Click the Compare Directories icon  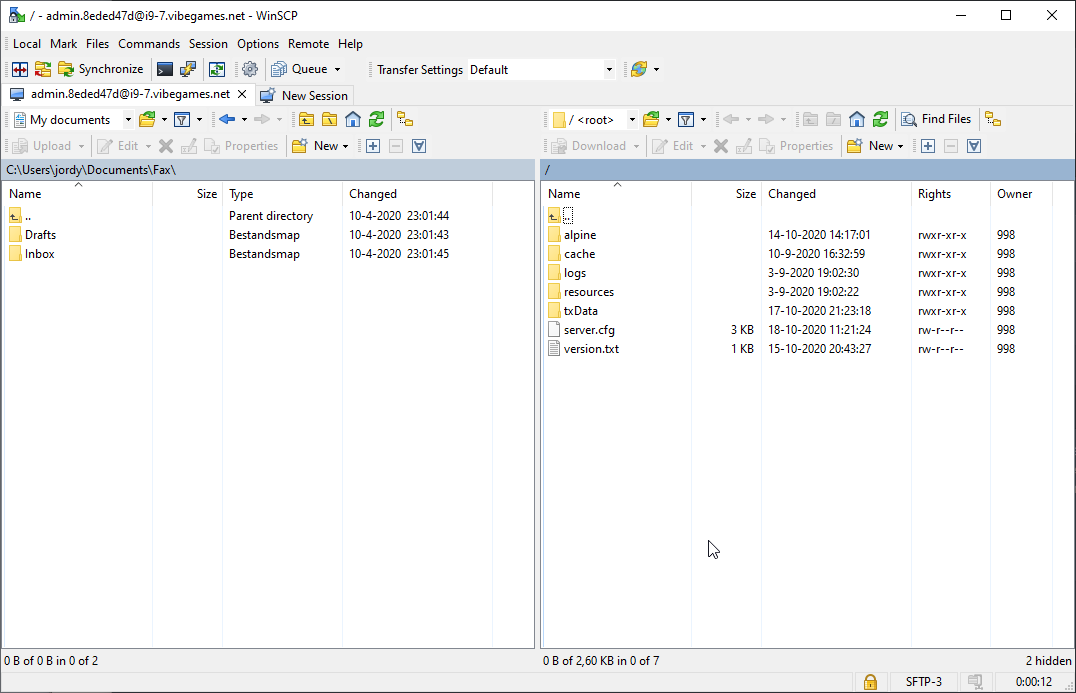(20, 69)
